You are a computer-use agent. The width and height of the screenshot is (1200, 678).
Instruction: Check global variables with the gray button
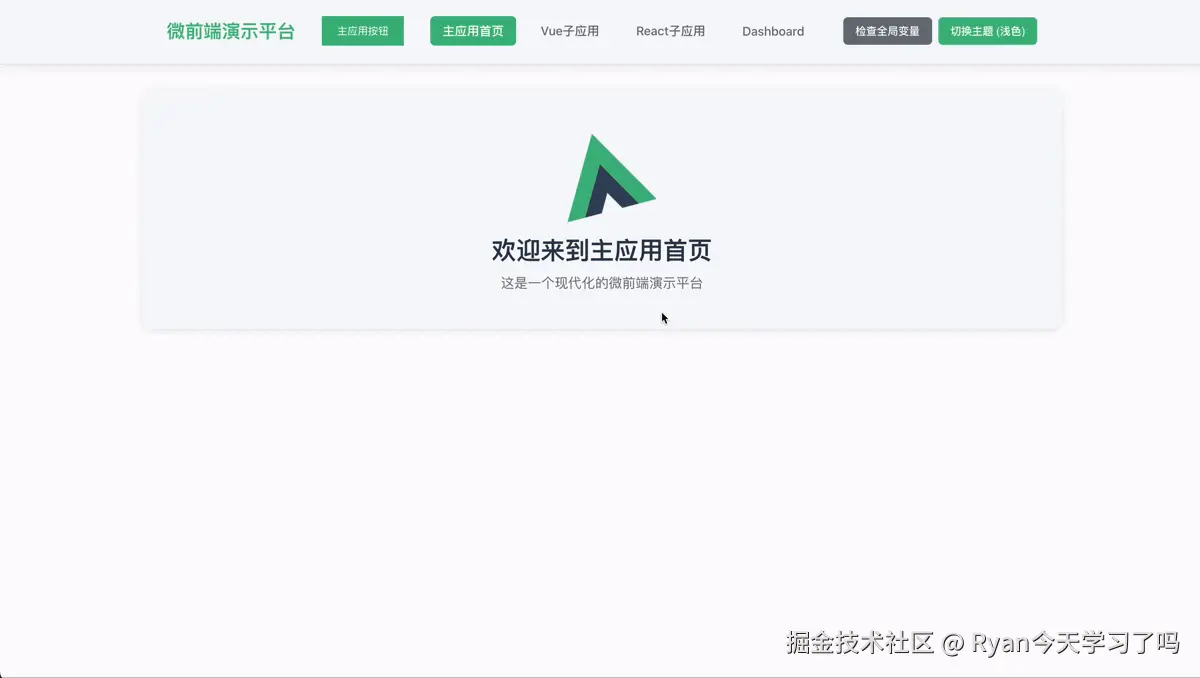pos(887,31)
